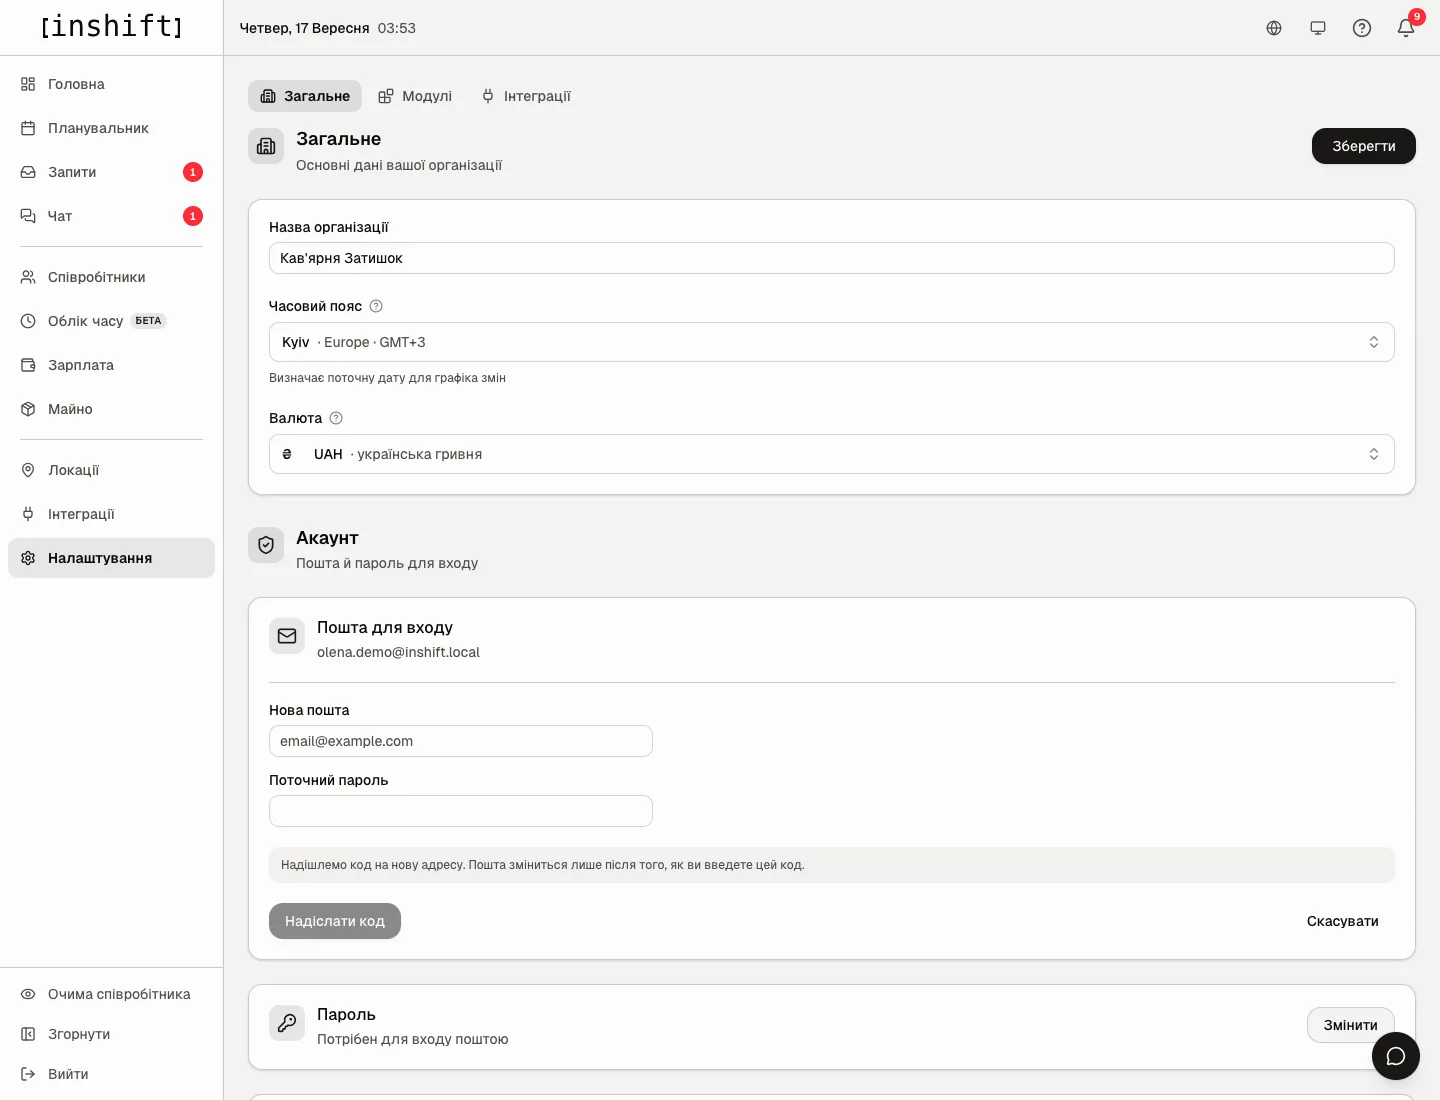Click the Нова пошта input field

(461, 741)
